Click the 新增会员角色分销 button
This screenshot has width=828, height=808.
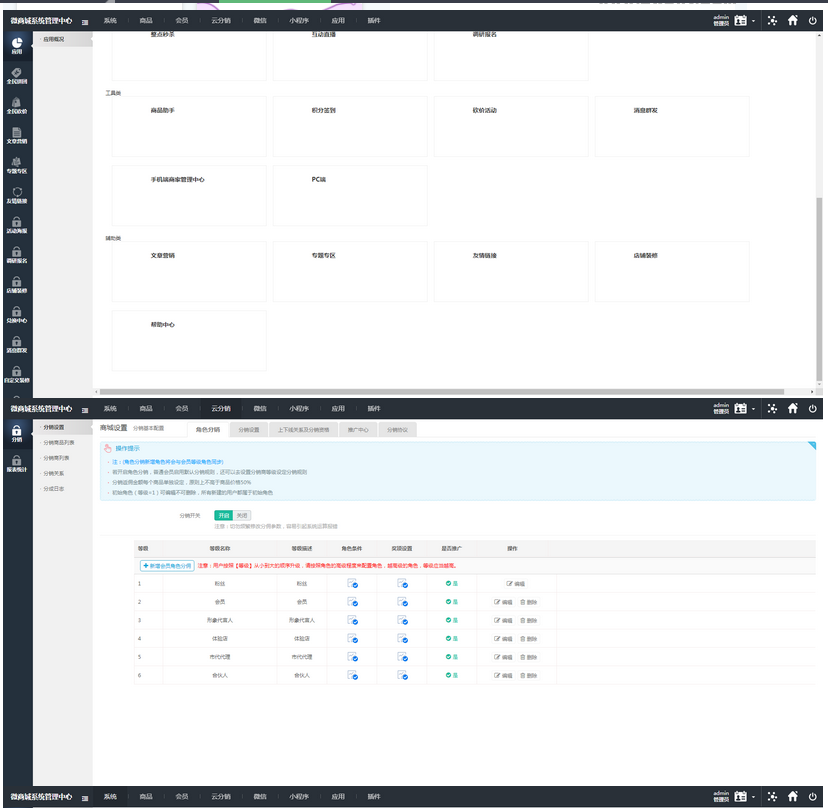click(x=166, y=565)
